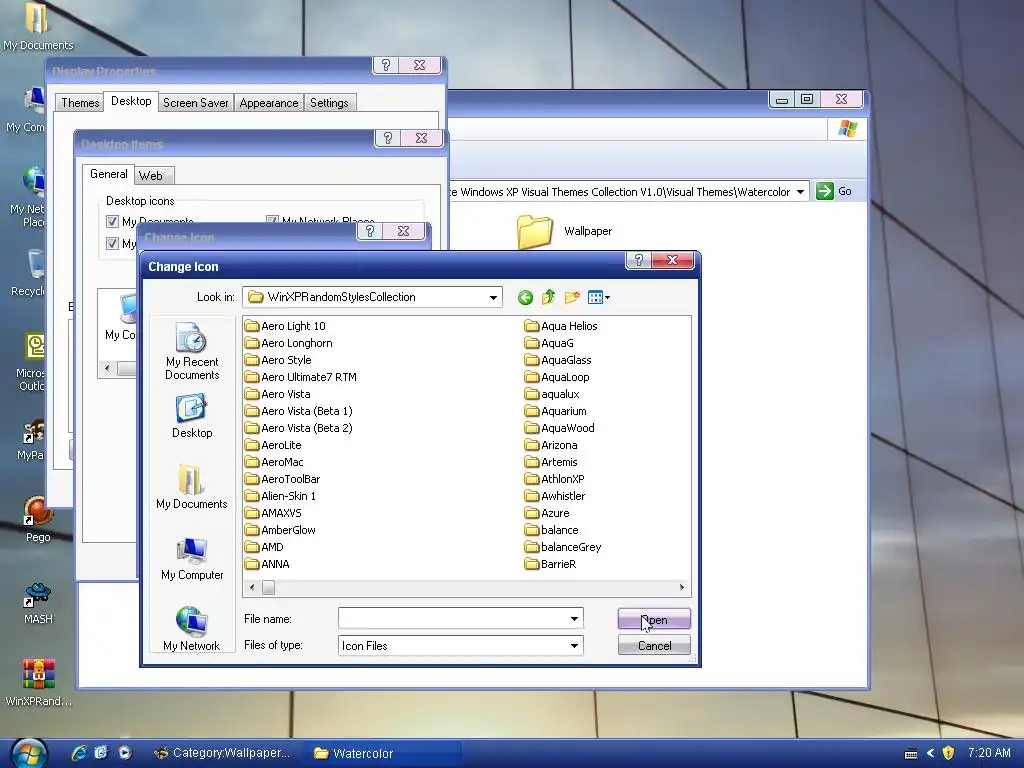
Task: Click the green Go arrow in Explorer
Action: (825, 191)
